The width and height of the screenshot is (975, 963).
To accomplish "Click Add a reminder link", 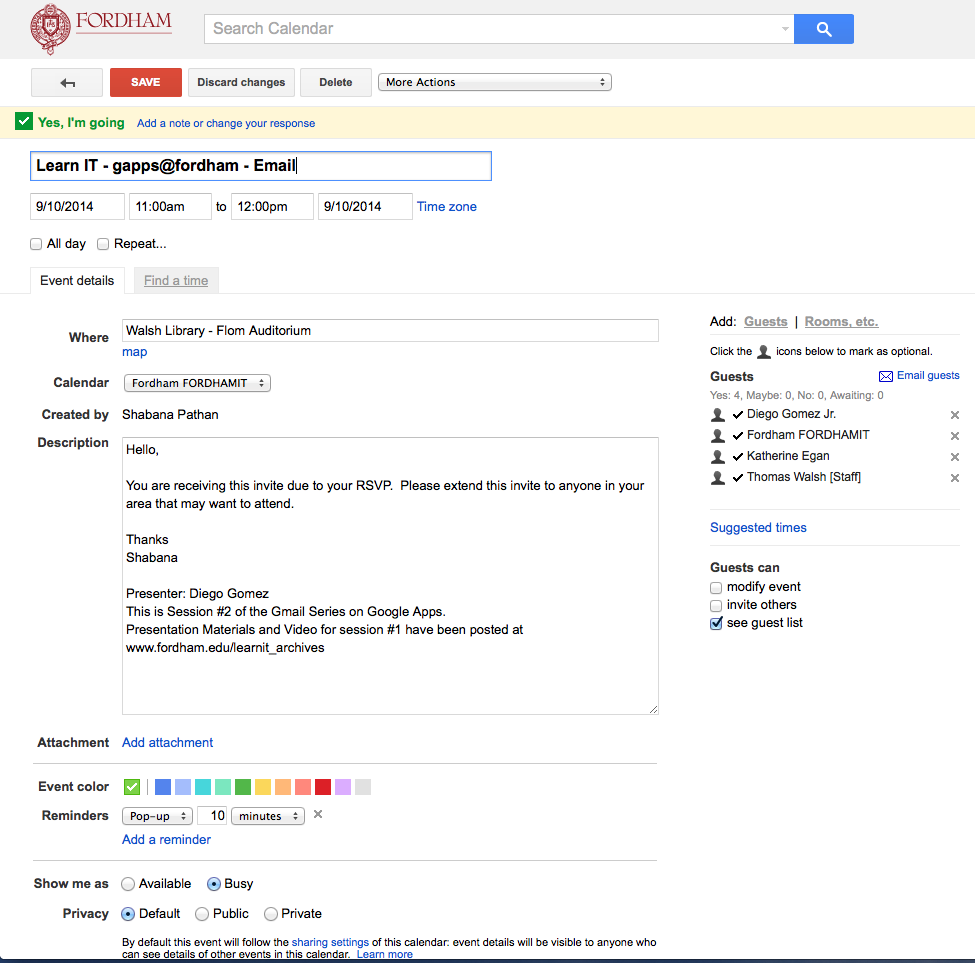I will 166,839.
